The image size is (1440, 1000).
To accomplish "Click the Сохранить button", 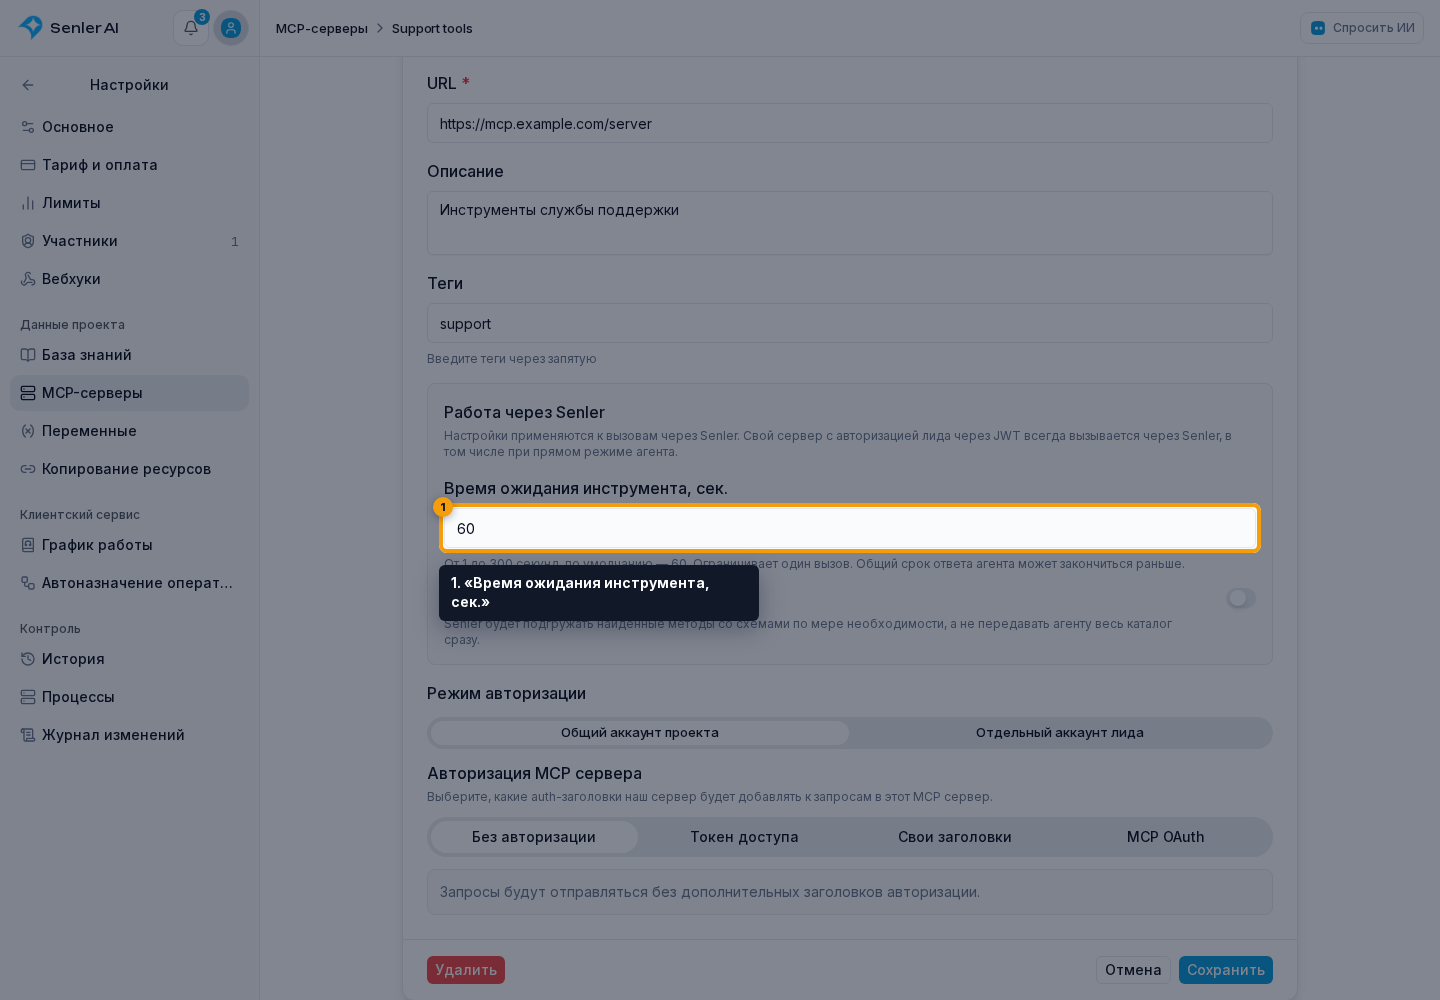I will tap(1226, 970).
